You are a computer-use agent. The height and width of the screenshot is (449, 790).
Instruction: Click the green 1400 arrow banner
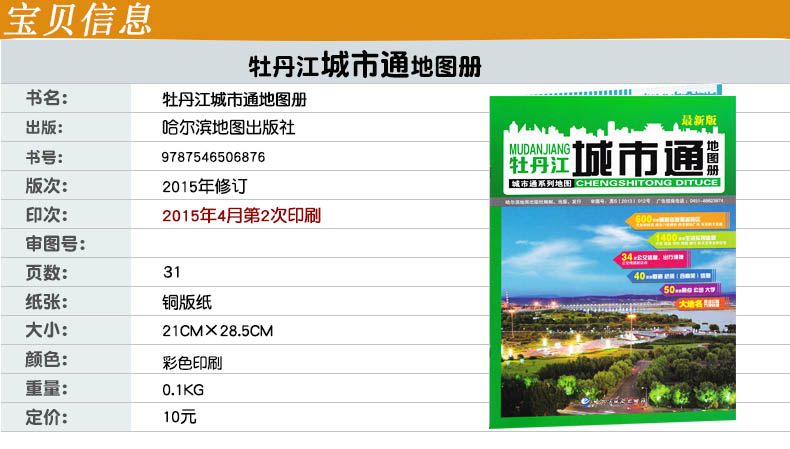pyautogui.click(x=691, y=239)
